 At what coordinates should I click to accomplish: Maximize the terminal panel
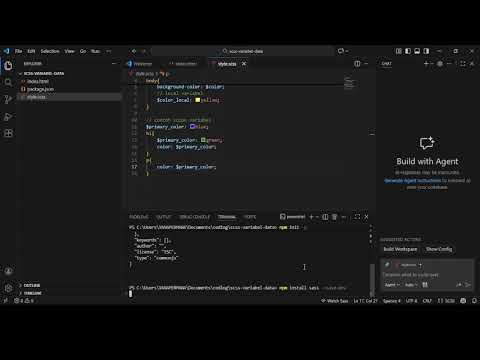[357, 217]
